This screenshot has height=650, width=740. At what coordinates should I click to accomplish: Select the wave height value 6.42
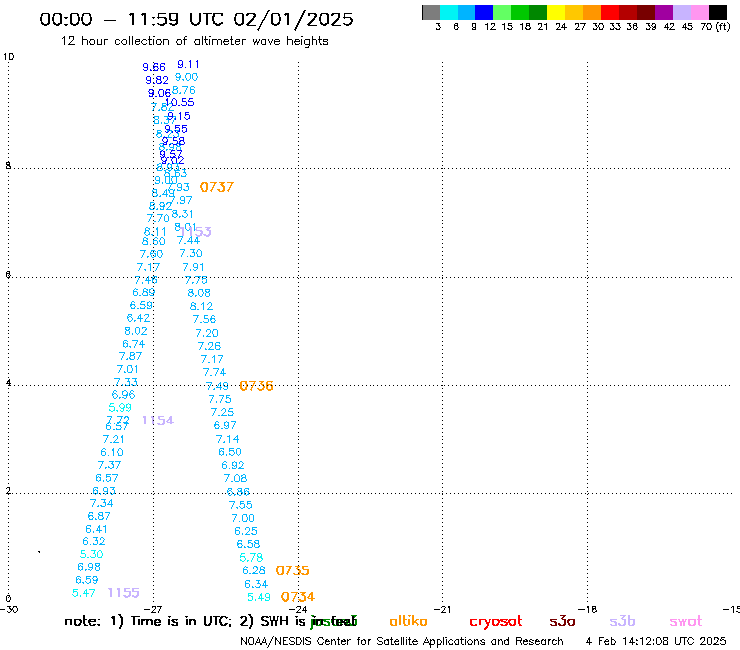coord(138,319)
